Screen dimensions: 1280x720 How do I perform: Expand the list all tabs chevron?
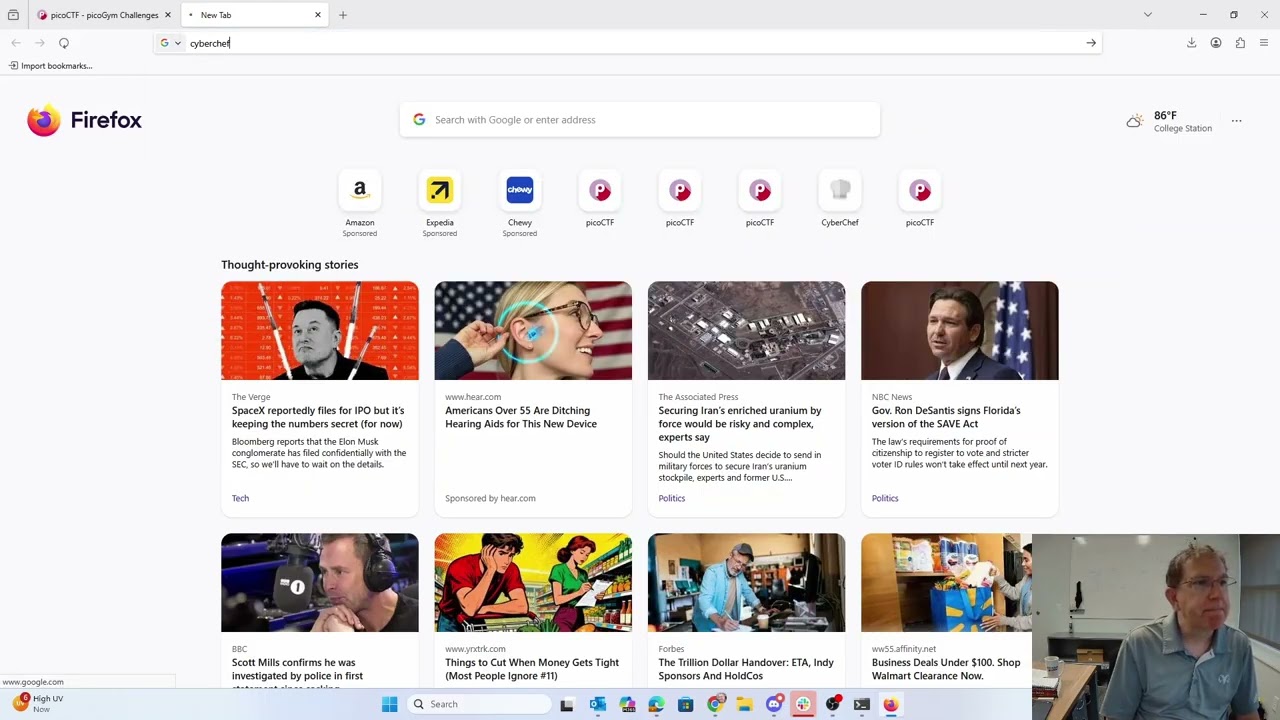[x=1148, y=15]
